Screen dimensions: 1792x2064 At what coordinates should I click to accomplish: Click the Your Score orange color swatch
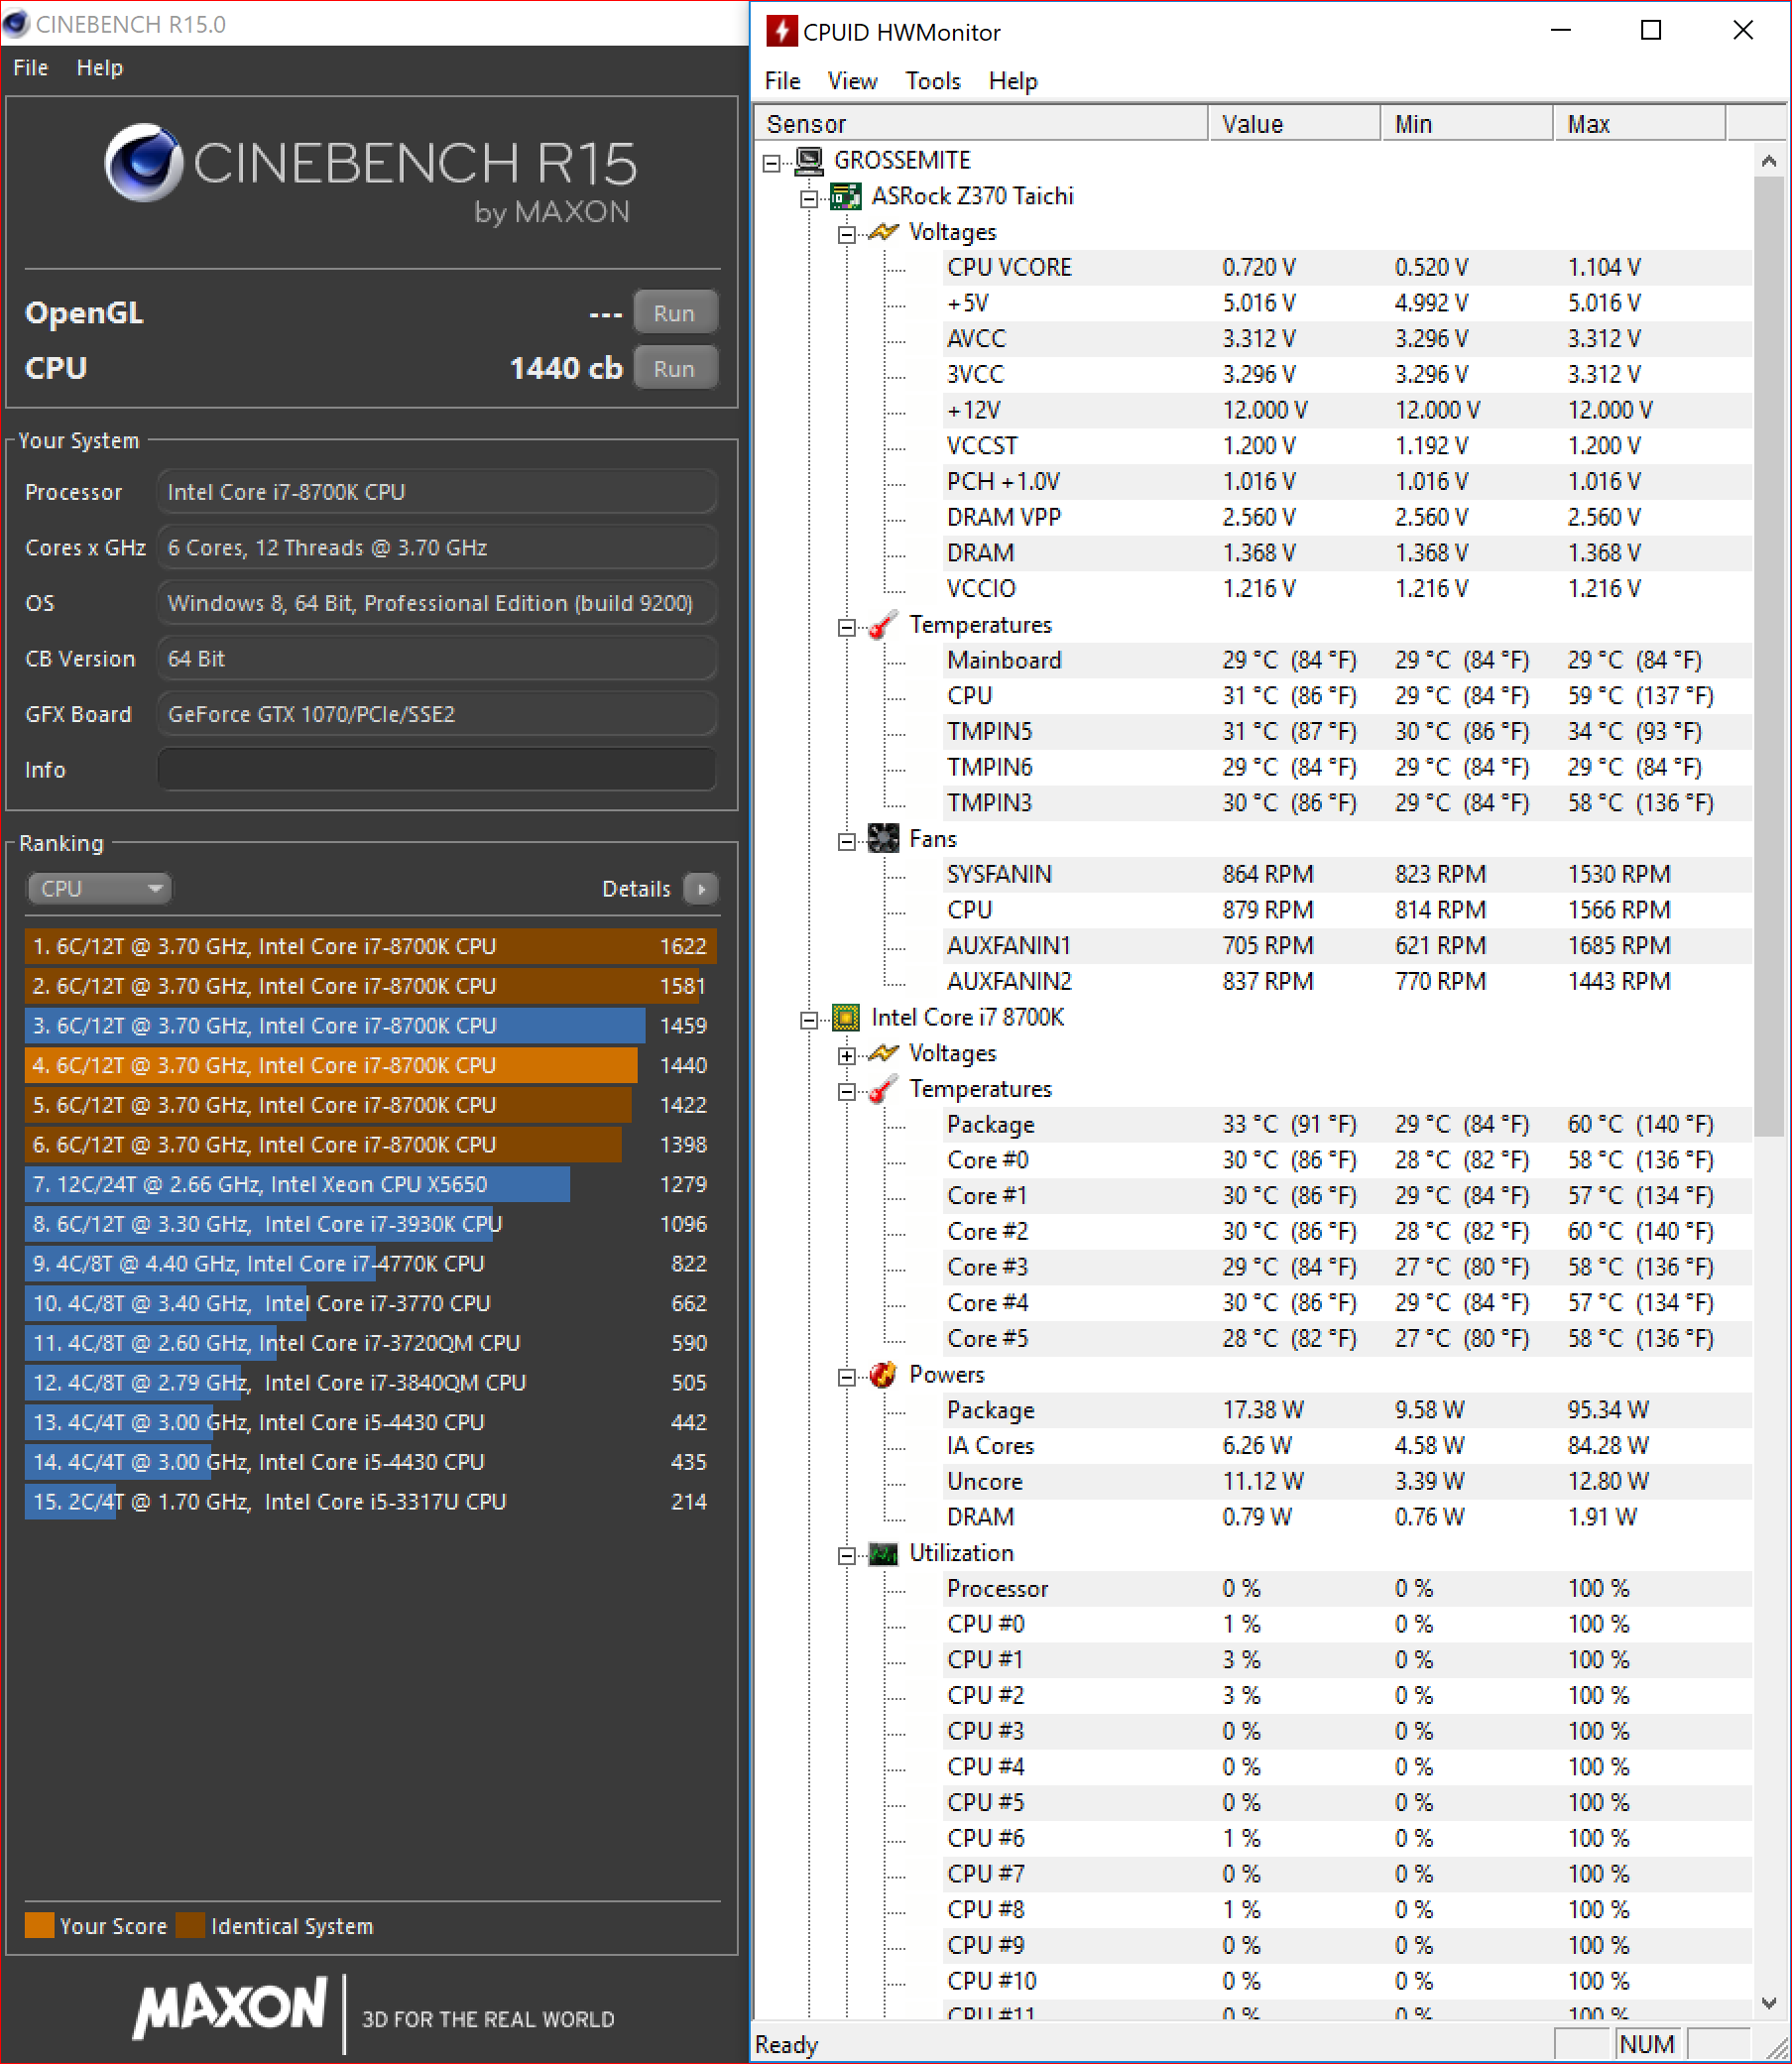pyautogui.click(x=39, y=1925)
